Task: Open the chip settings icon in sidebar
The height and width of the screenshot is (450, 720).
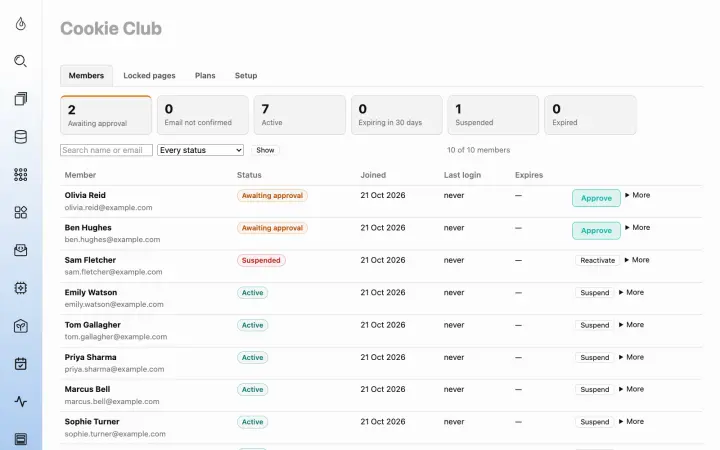Action: [21, 288]
